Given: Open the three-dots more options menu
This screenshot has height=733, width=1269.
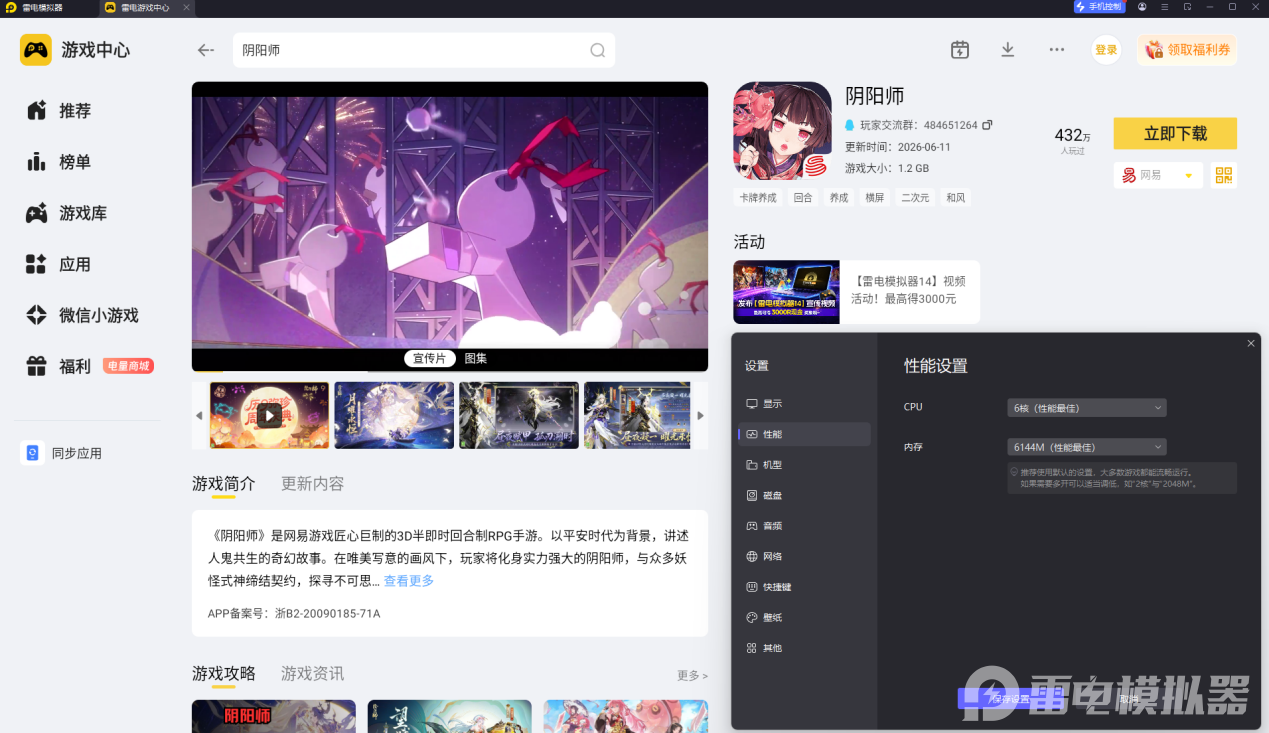Looking at the screenshot, I should (1057, 50).
